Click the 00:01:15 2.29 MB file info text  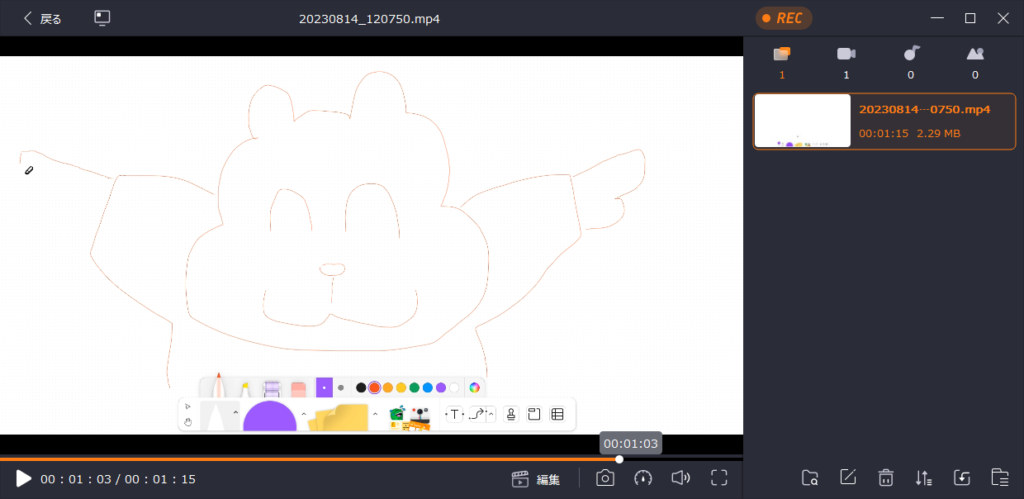click(x=909, y=133)
